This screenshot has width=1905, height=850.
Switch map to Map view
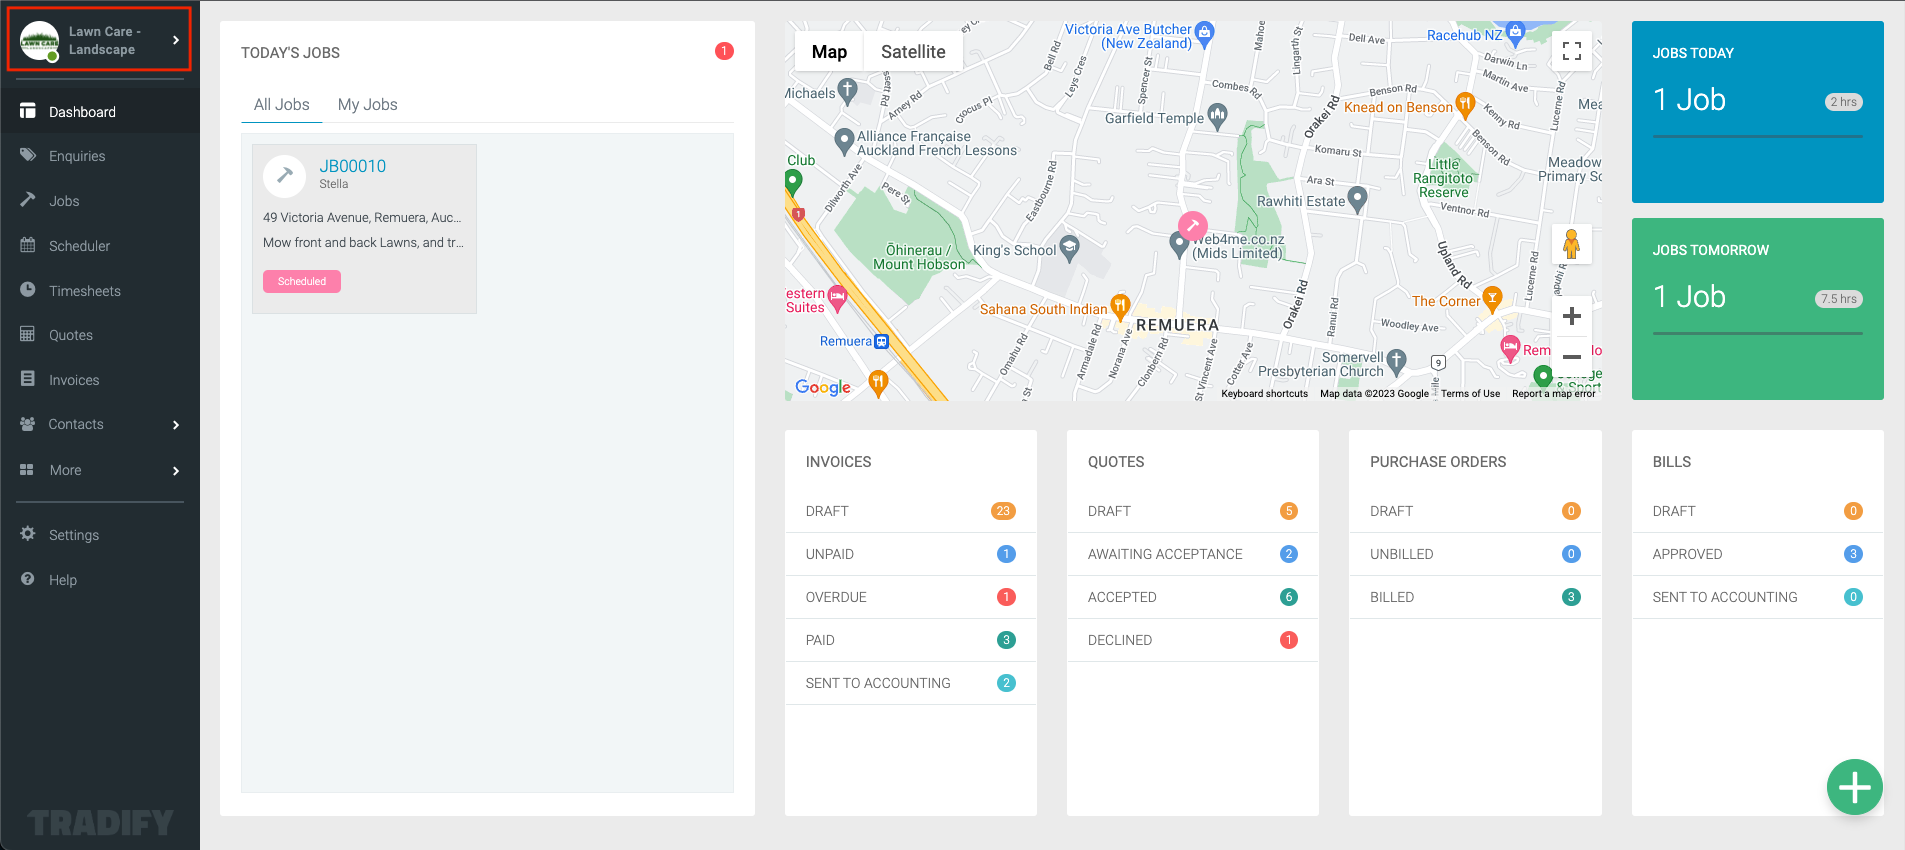[829, 52]
